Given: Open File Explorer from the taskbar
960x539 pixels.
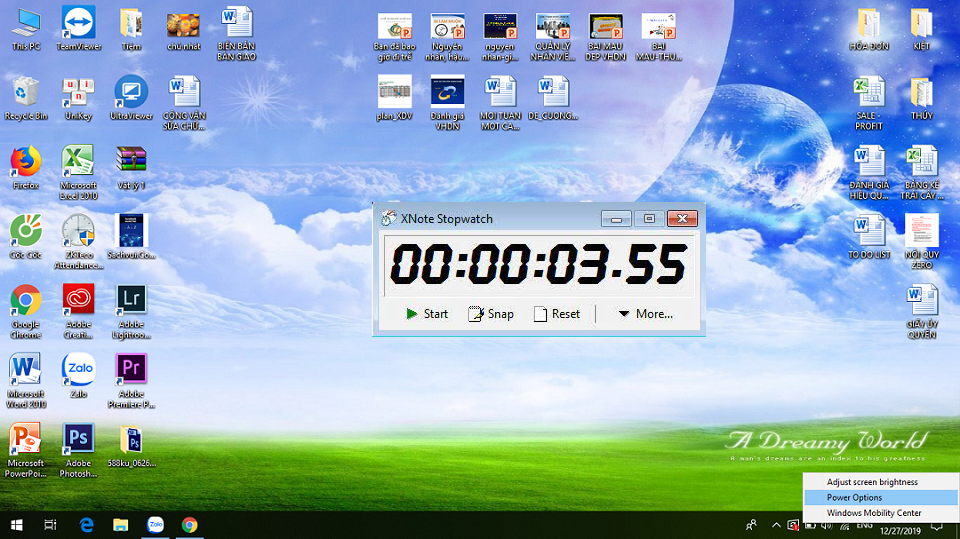Looking at the screenshot, I should click(121, 525).
